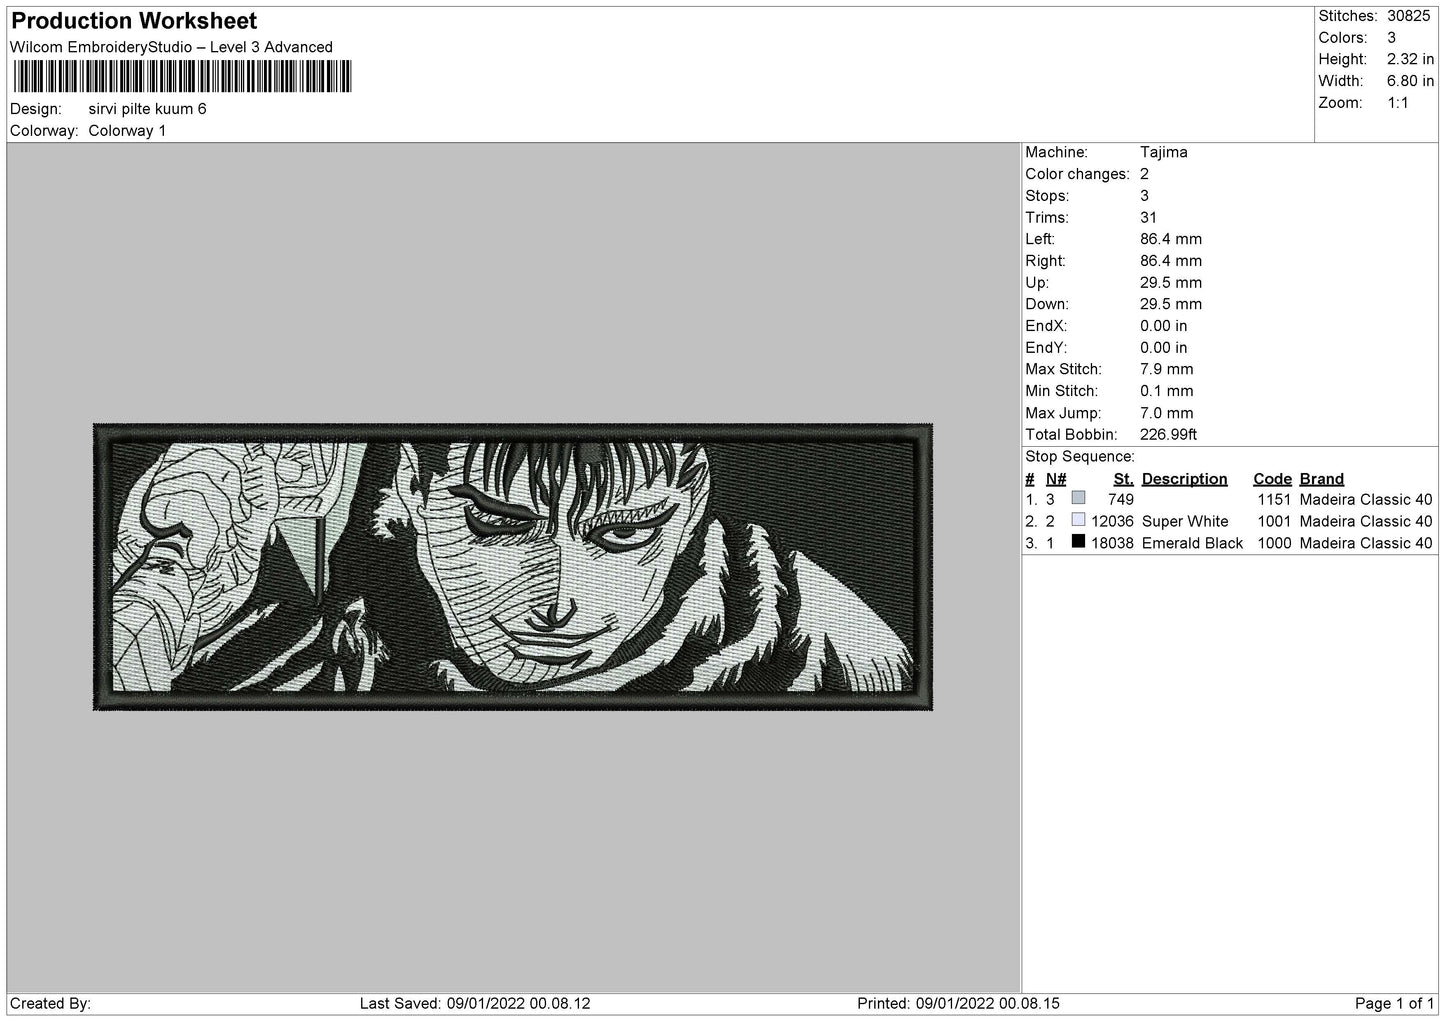Click the barcode under the worksheet title
Image resolution: width=1445 pixels, height=1021 pixels.
coord(182,77)
